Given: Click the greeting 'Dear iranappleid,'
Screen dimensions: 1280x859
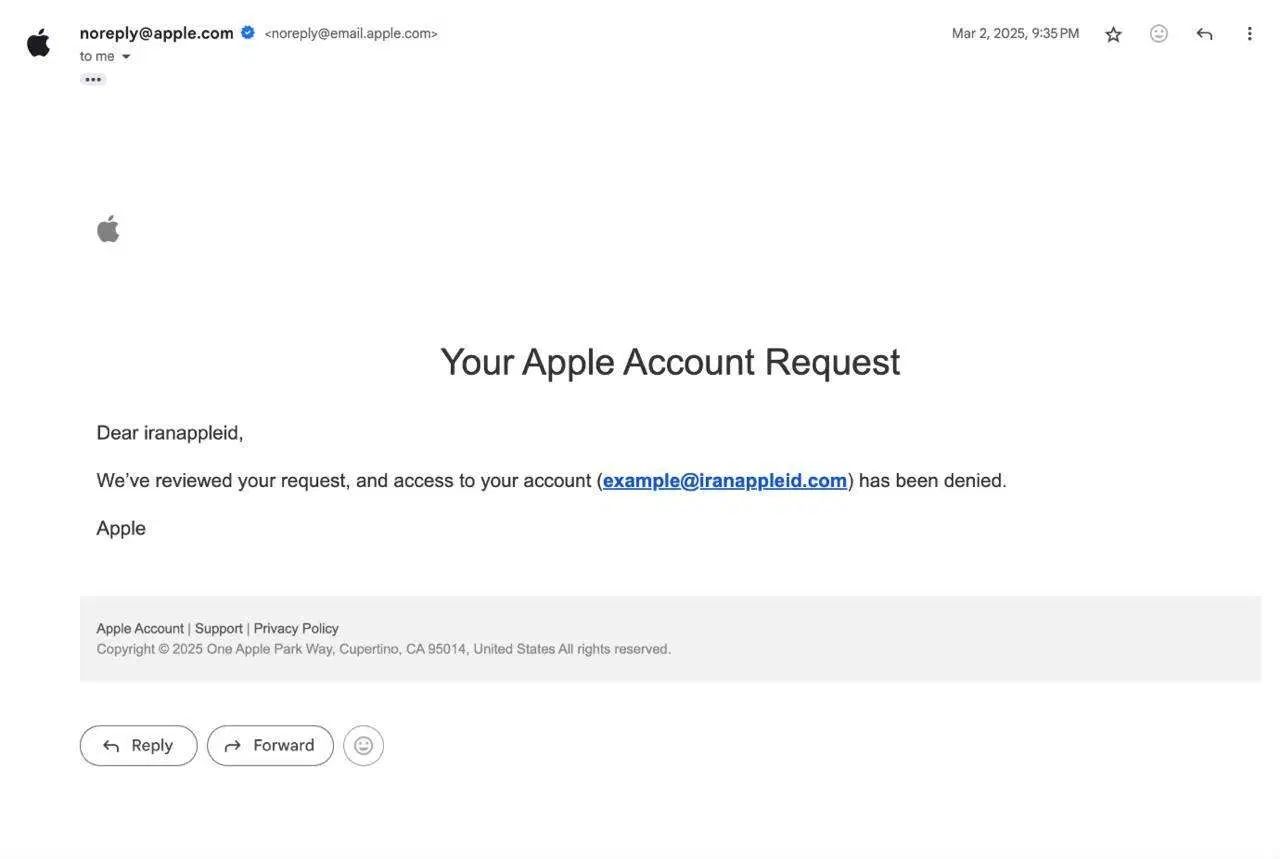Looking at the screenshot, I should point(170,433).
